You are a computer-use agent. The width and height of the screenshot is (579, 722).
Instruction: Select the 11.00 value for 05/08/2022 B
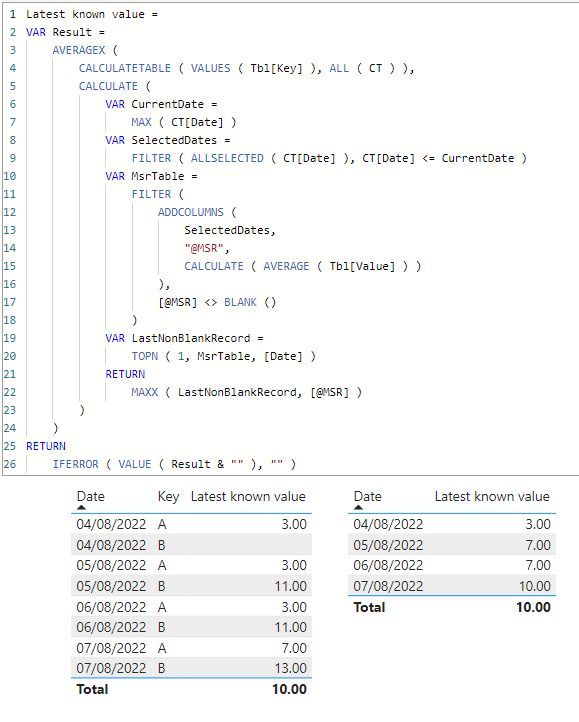(x=291, y=586)
